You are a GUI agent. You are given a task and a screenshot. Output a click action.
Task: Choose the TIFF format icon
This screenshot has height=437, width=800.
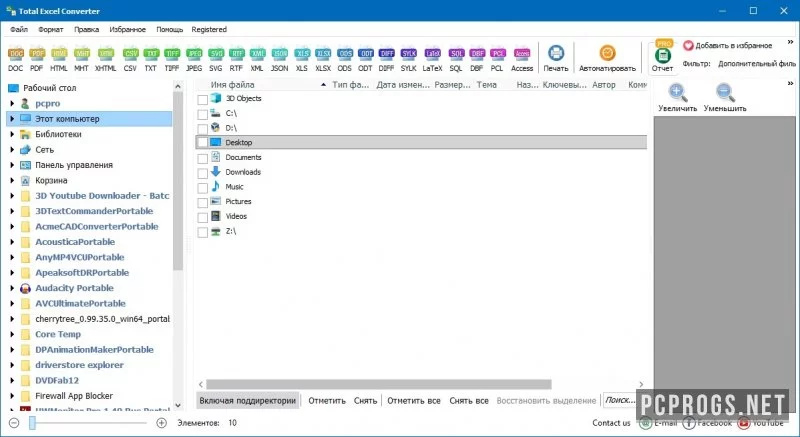172,54
